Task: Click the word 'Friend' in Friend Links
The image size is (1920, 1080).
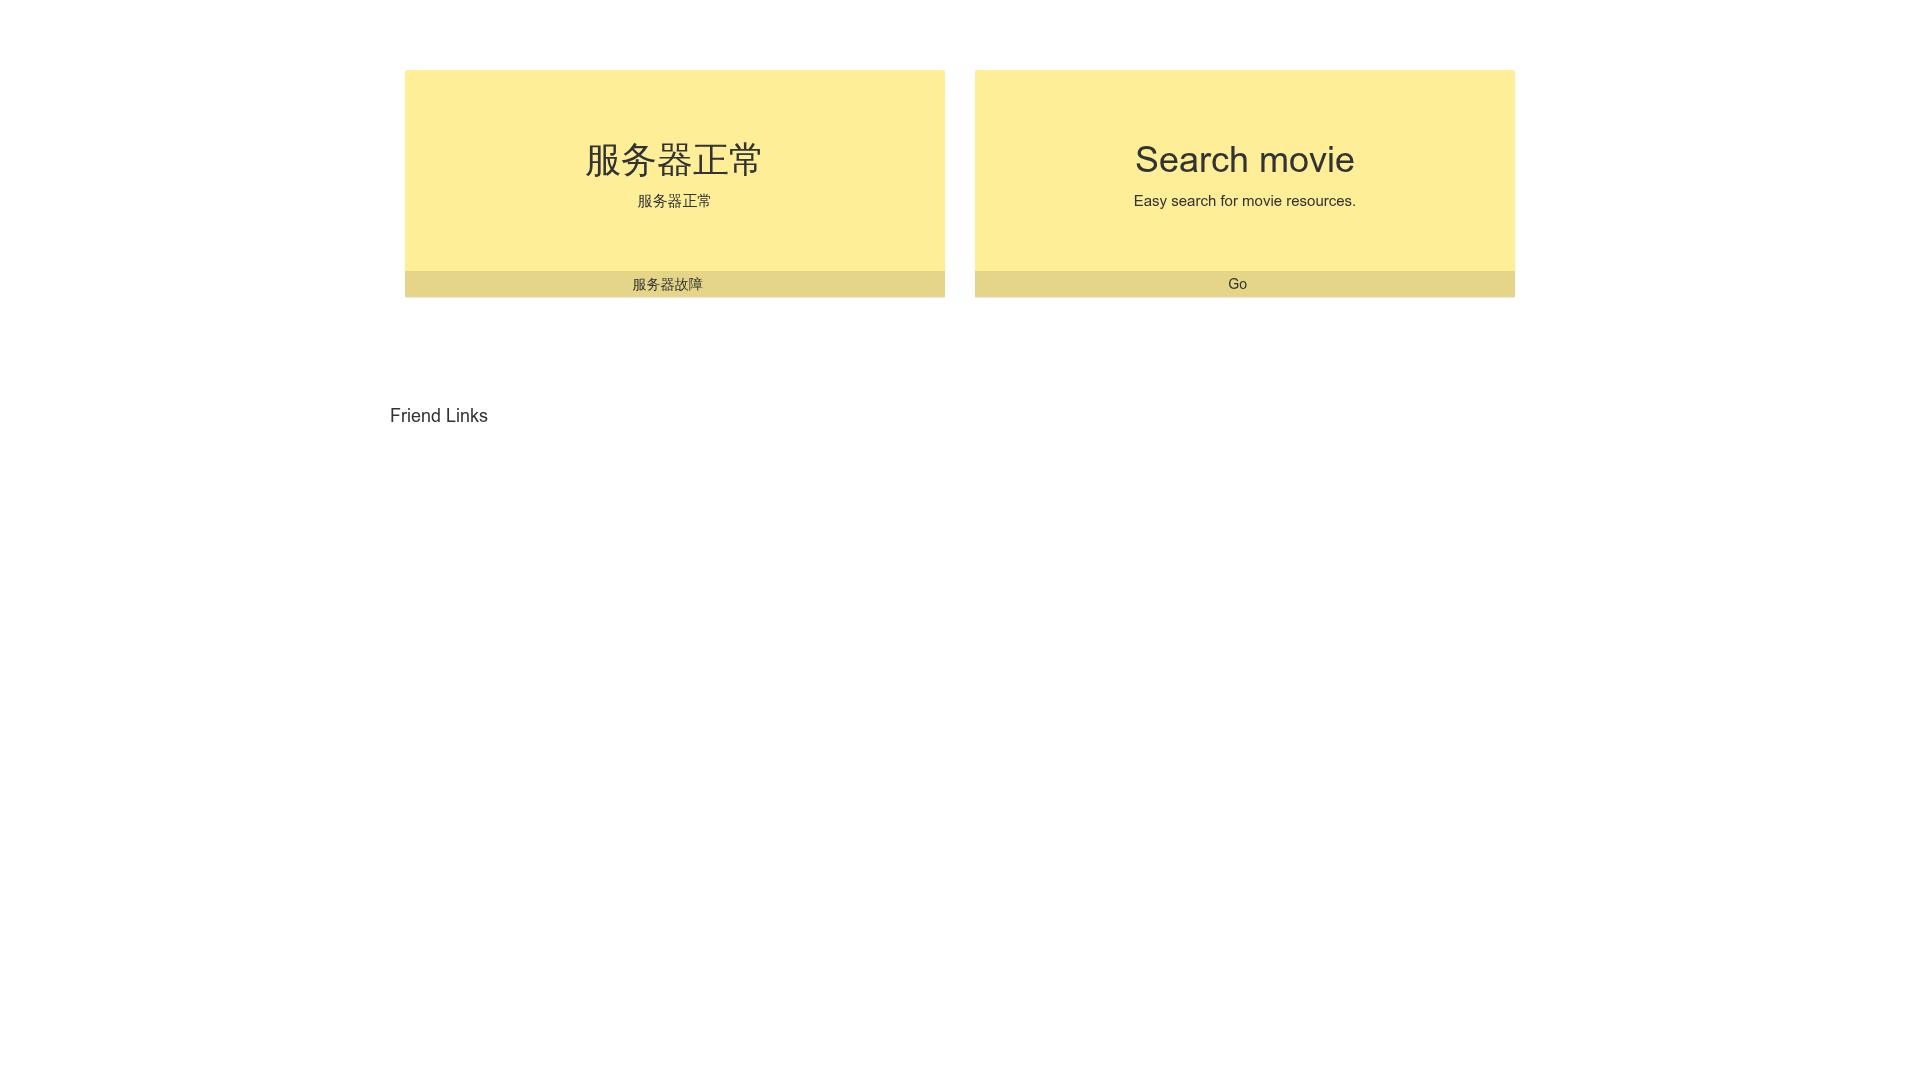Action: coord(415,416)
